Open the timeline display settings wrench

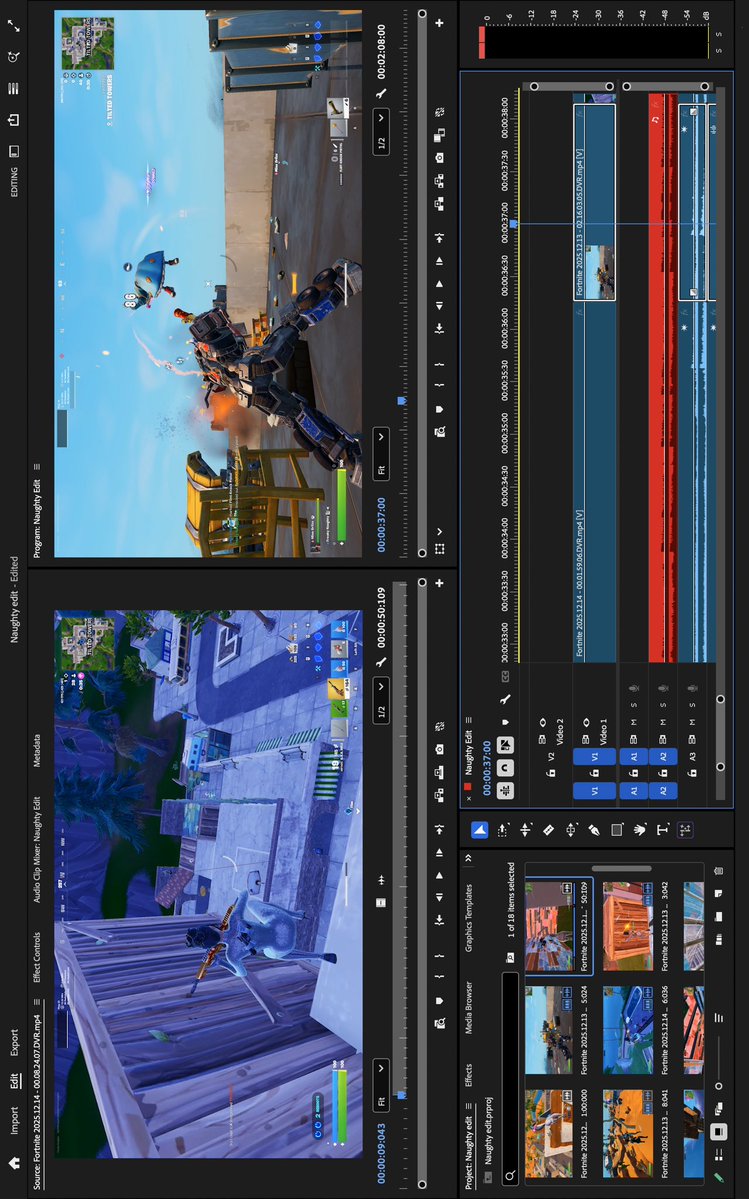pyautogui.click(x=504, y=699)
